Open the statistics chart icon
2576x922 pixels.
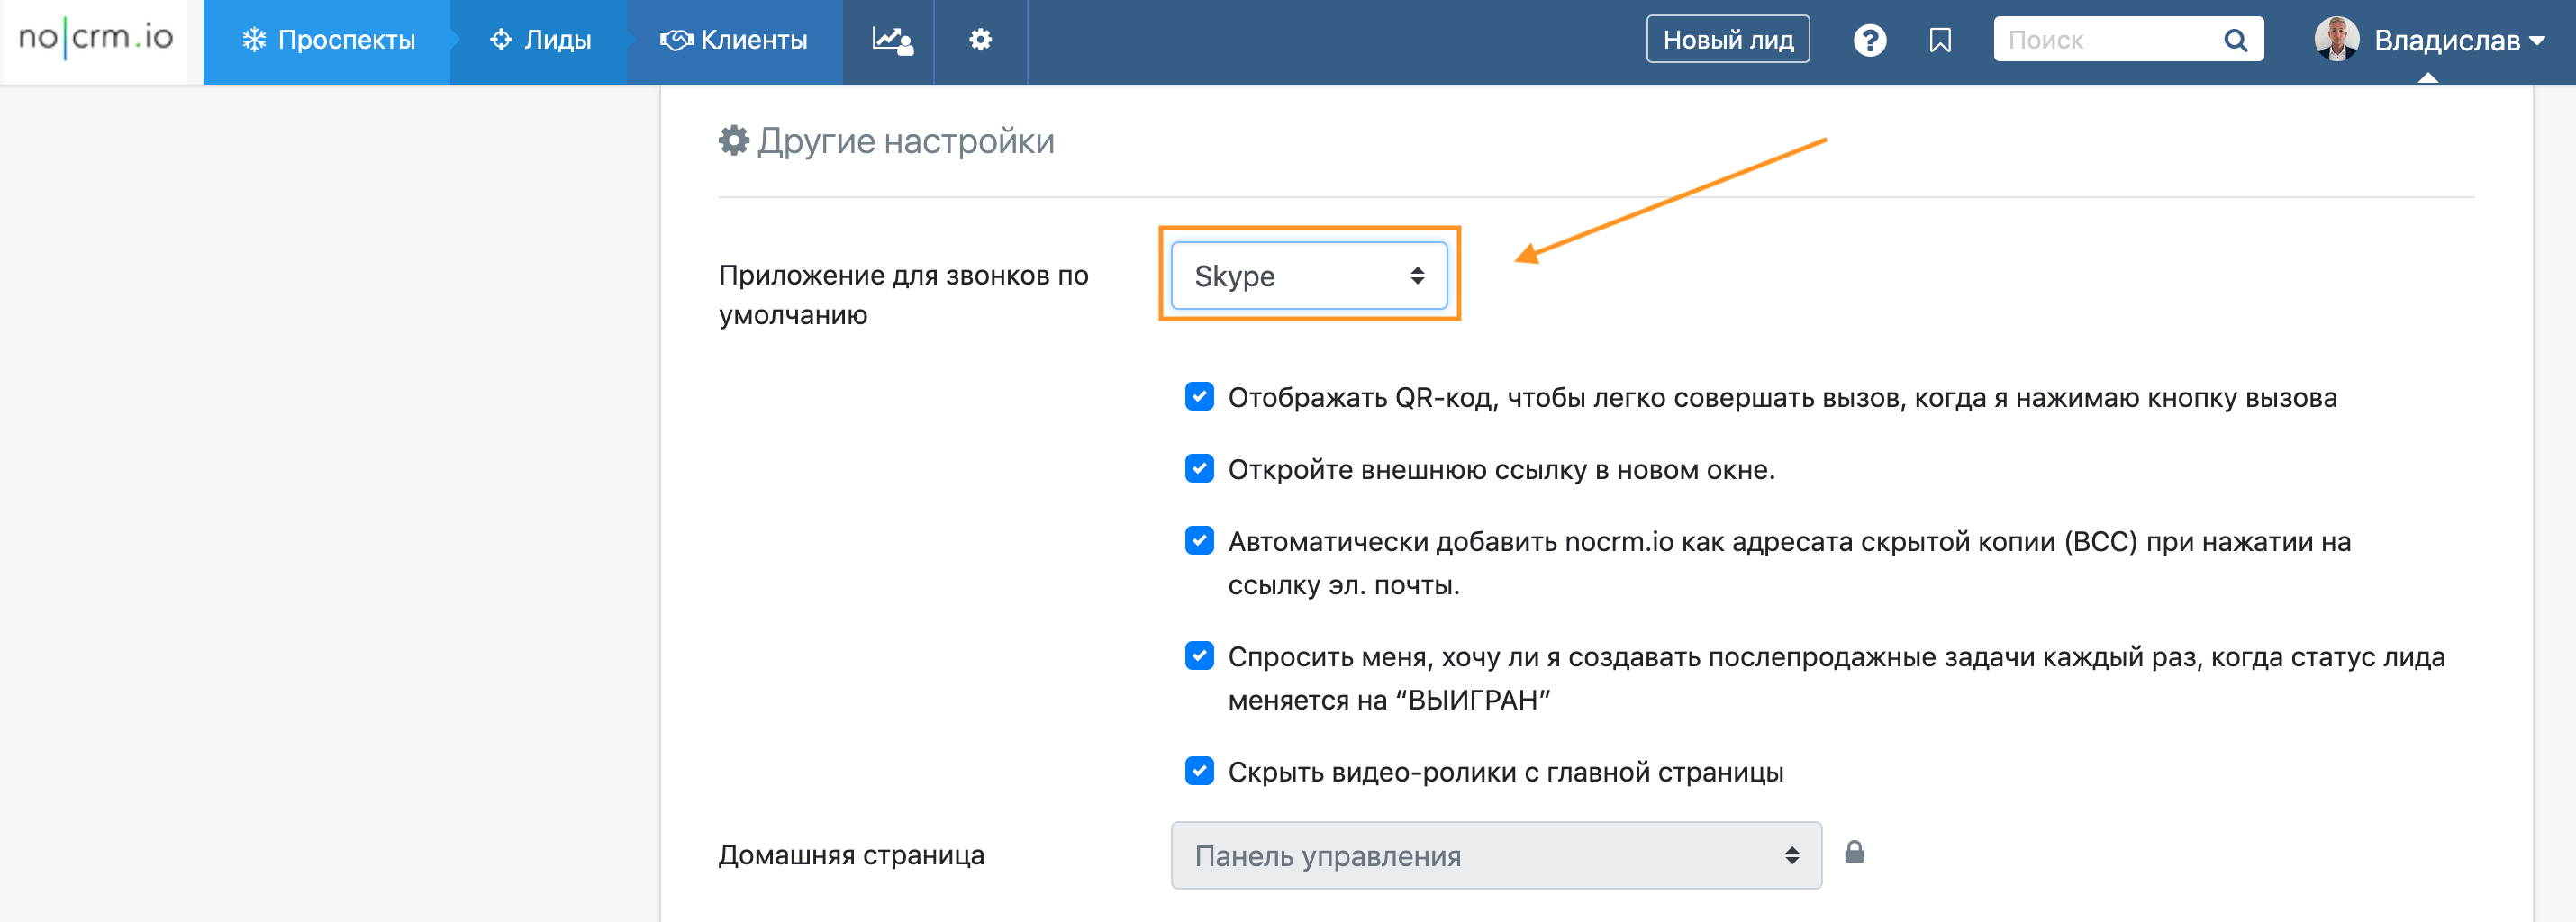pyautogui.click(x=890, y=40)
